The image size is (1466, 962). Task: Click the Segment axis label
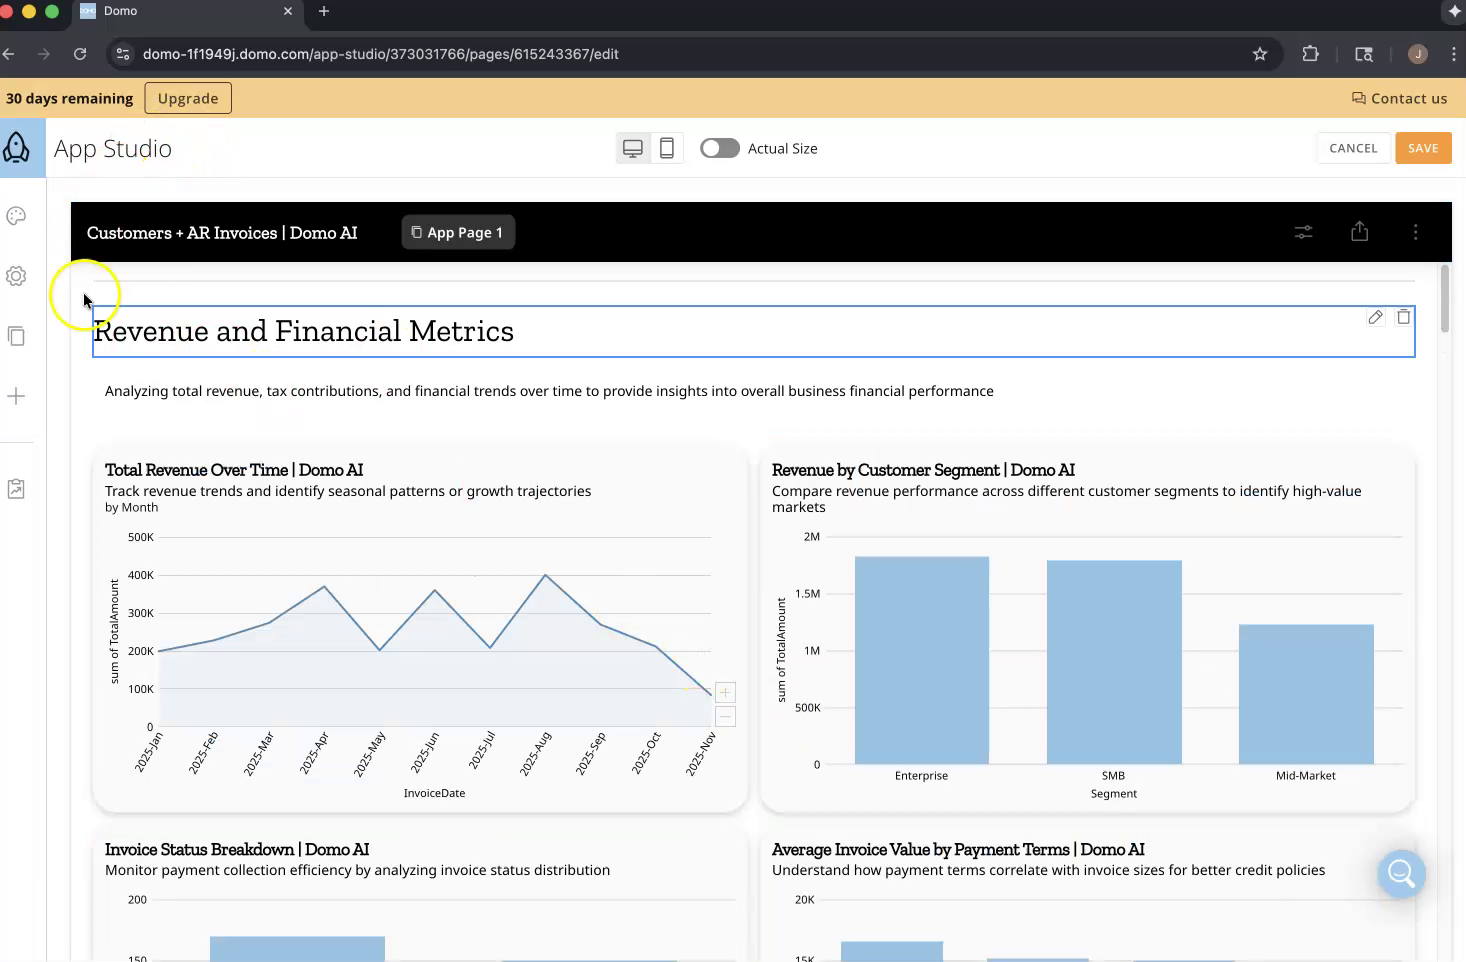tap(1114, 793)
